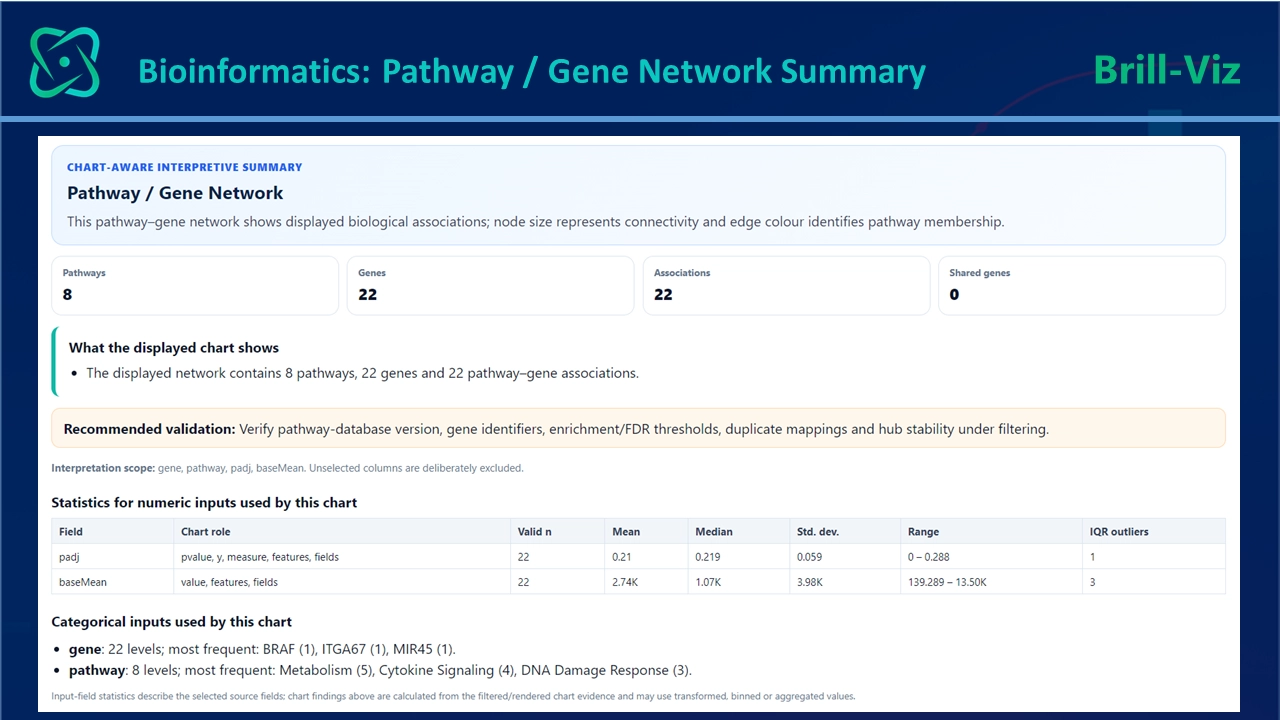Select the Associations card showing 22
The height and width of the screenshot is (720, 1280).
(x=786, y=286)
